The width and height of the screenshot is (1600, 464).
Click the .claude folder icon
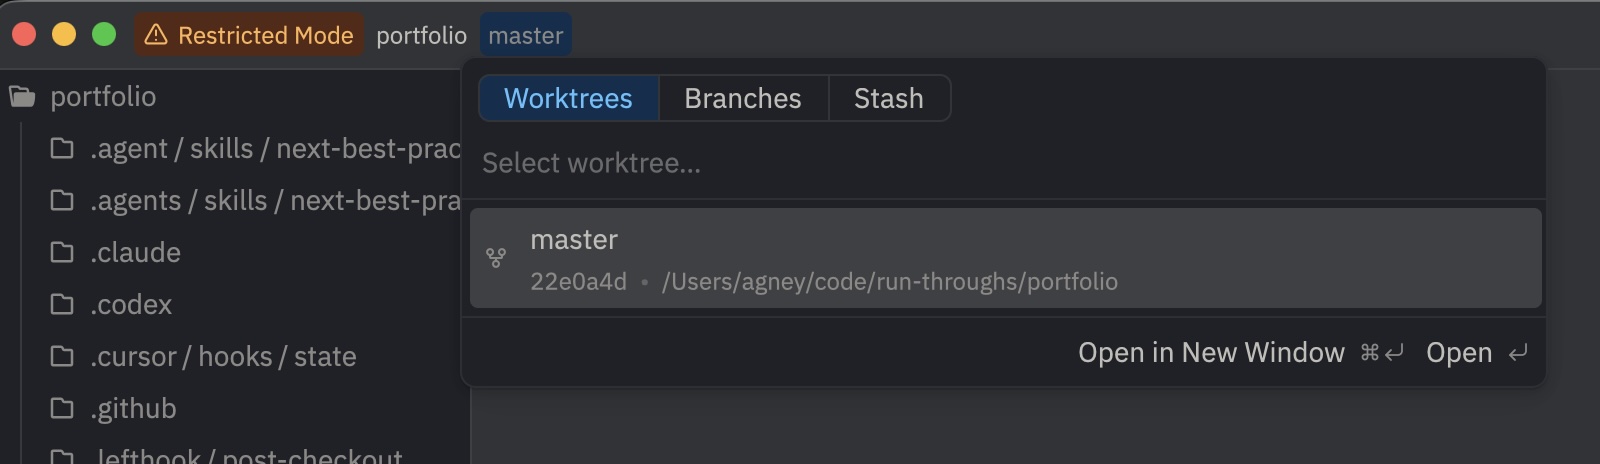coord(62,252)
